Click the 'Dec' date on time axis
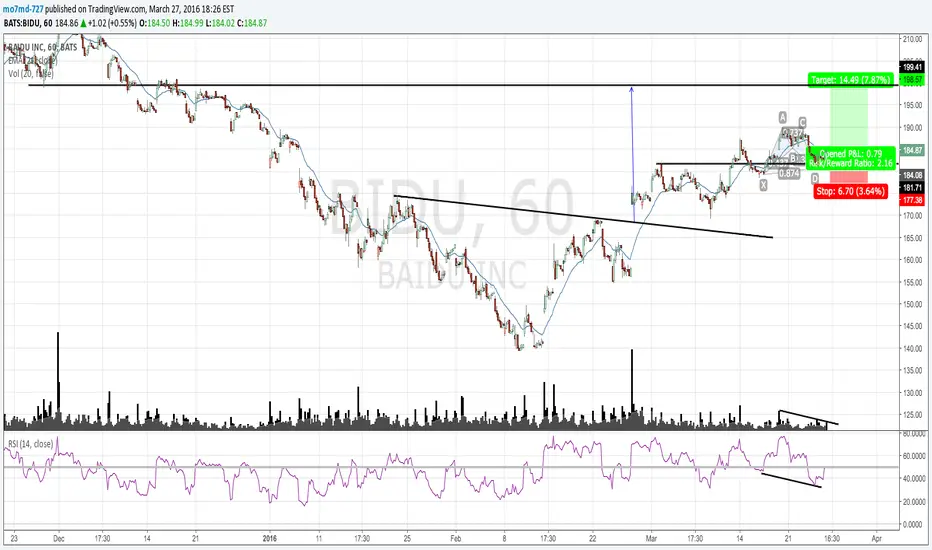 tap(58, 539)
